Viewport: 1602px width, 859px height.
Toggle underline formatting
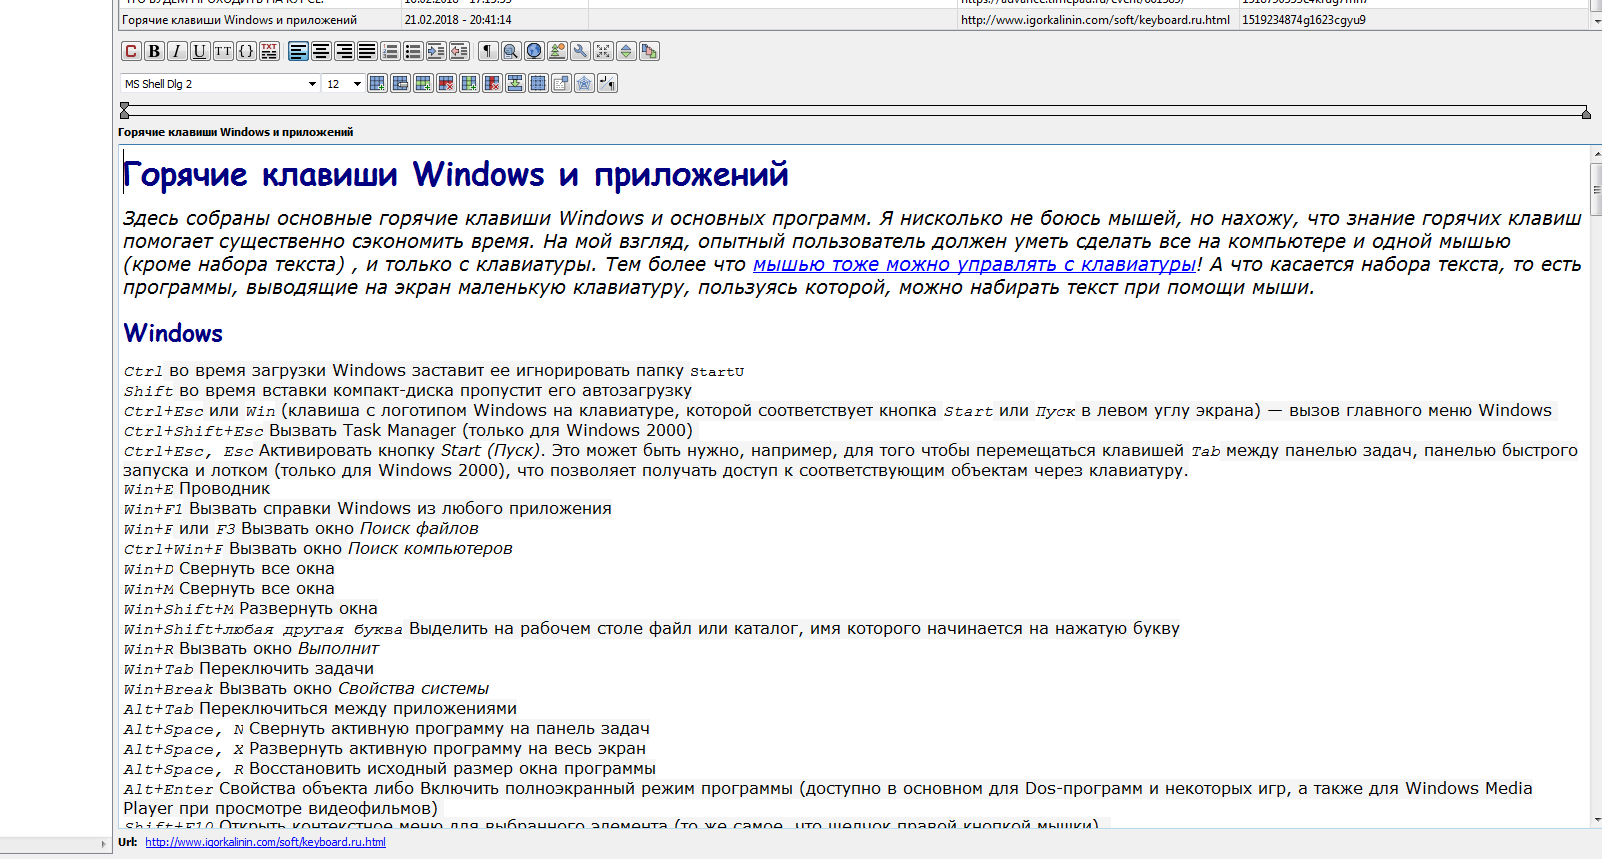tap(200, 51)
